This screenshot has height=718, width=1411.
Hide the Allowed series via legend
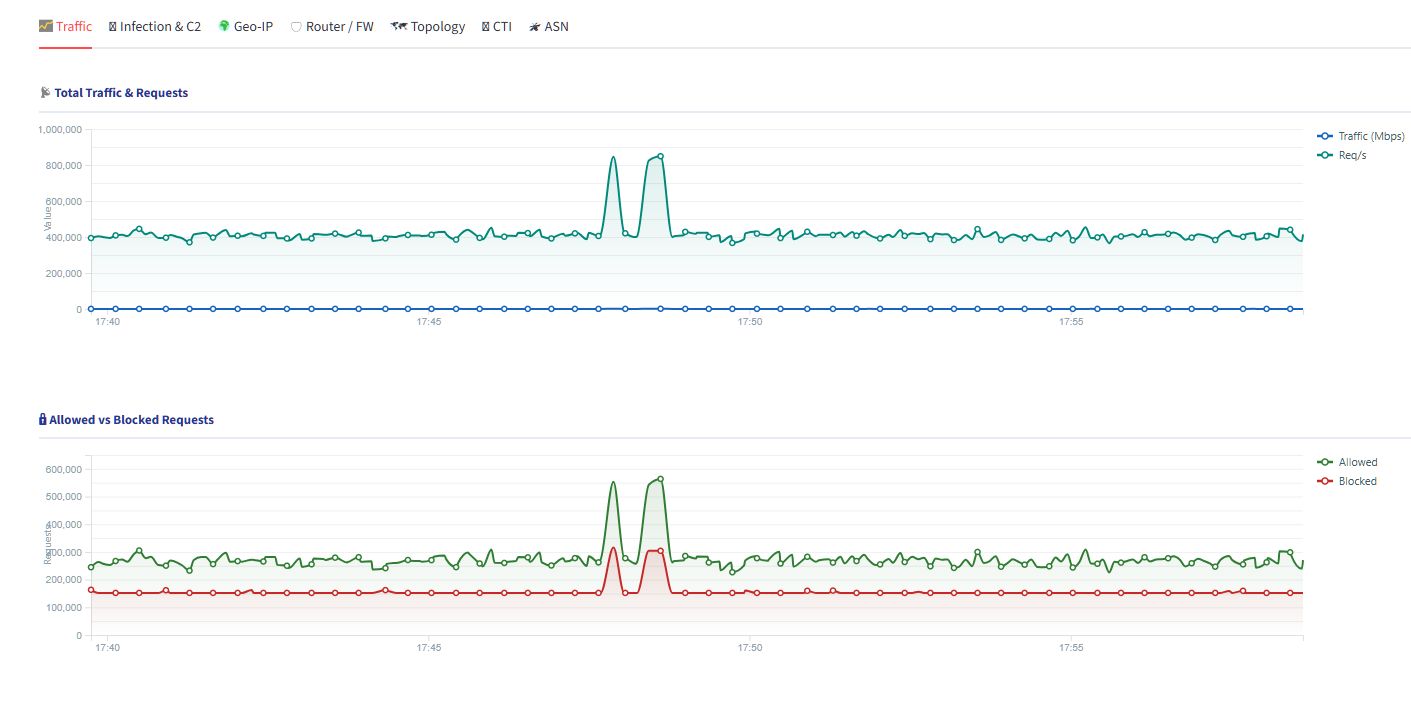(x=1347, y=462)
